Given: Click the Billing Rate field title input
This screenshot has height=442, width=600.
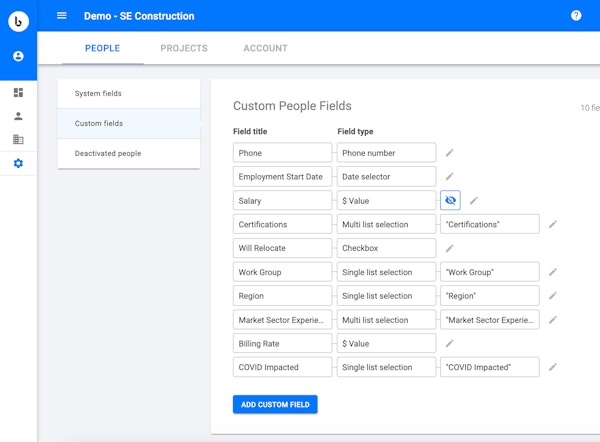Looking at the screenshot, I should 282,343.
